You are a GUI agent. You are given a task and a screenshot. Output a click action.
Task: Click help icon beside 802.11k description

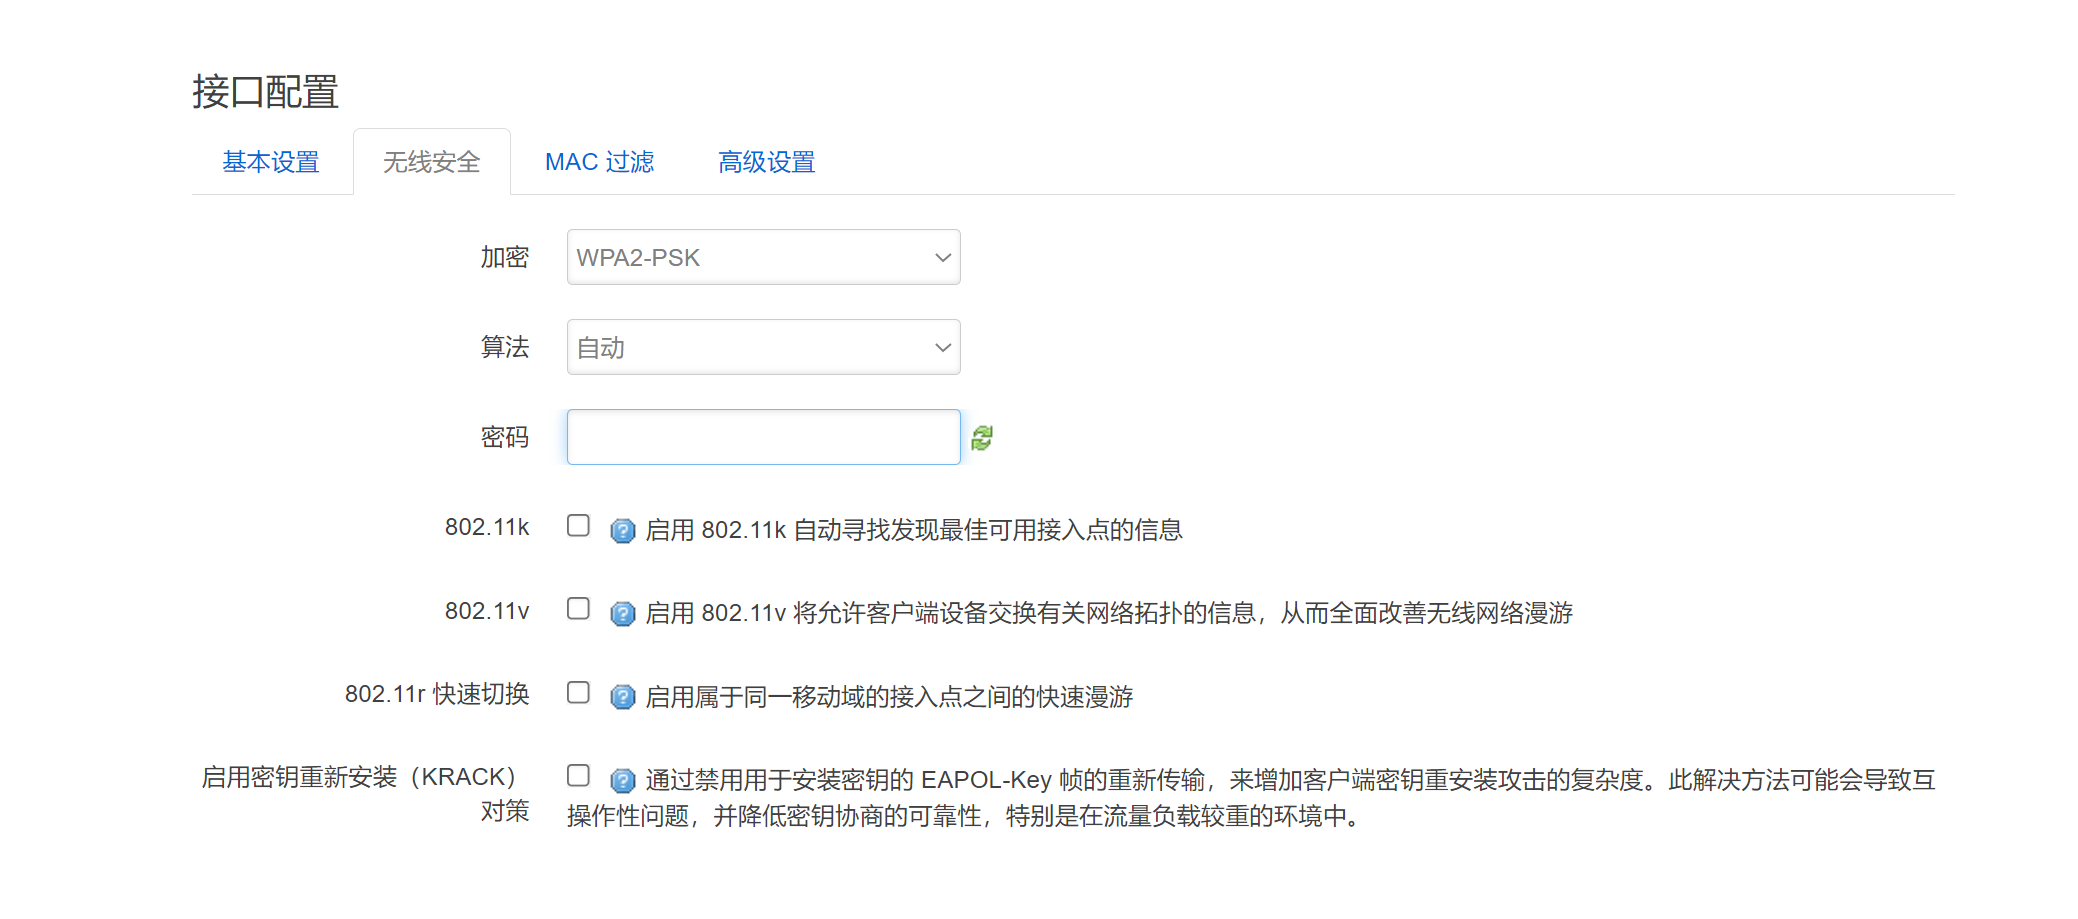click(x=622, y=531)
